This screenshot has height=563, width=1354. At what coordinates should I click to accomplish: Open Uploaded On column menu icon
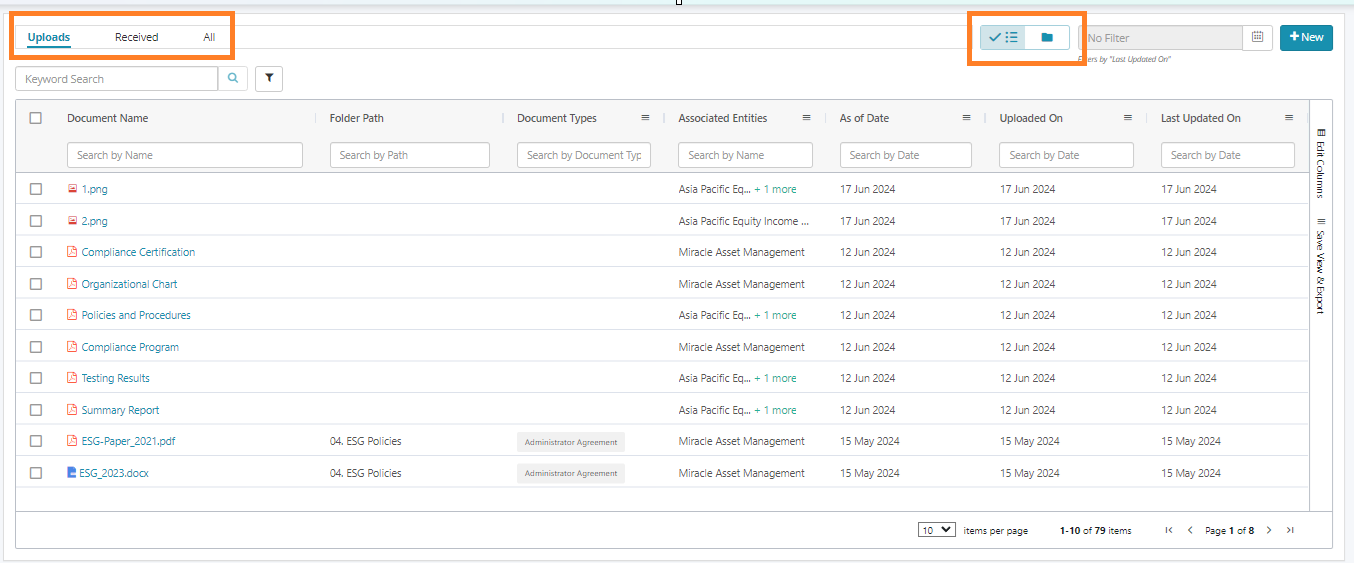(x=1127, y=118)
